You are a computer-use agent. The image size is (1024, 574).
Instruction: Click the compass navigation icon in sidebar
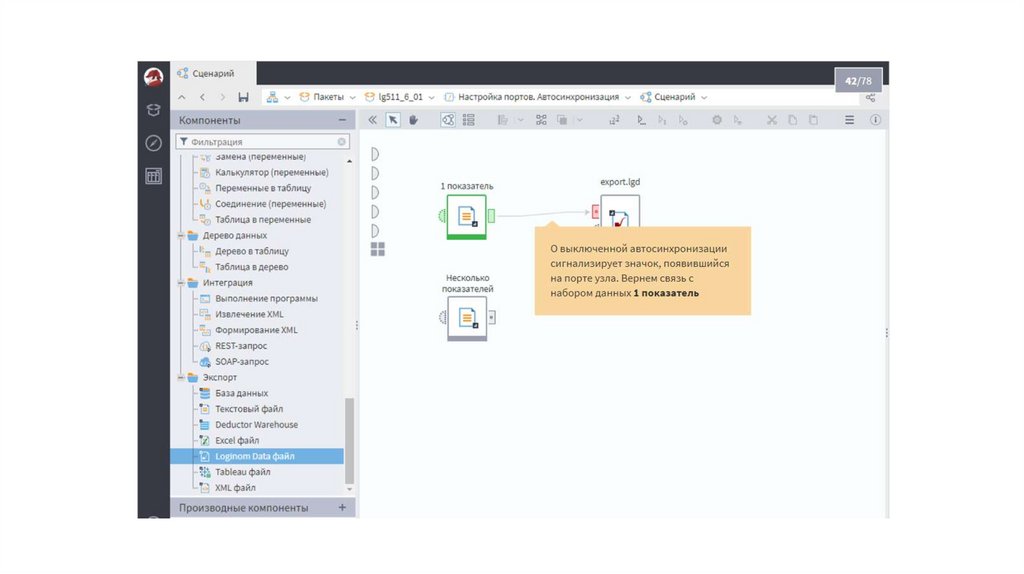153,143
